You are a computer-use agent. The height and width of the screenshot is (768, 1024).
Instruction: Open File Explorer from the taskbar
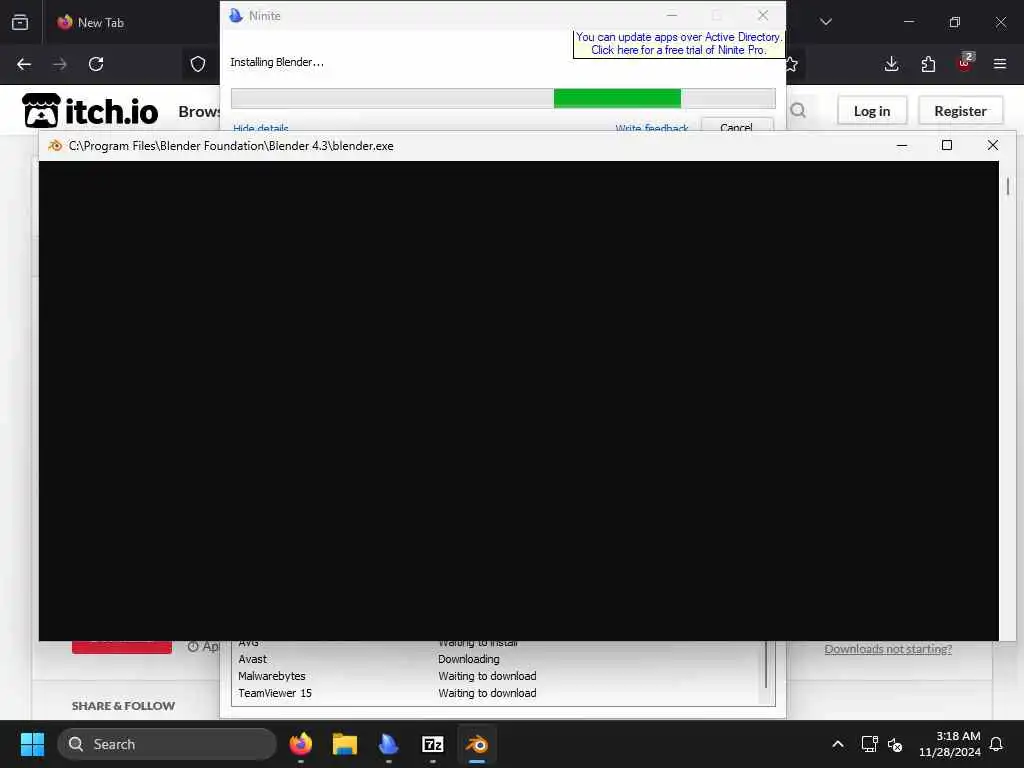click(344, 744)
